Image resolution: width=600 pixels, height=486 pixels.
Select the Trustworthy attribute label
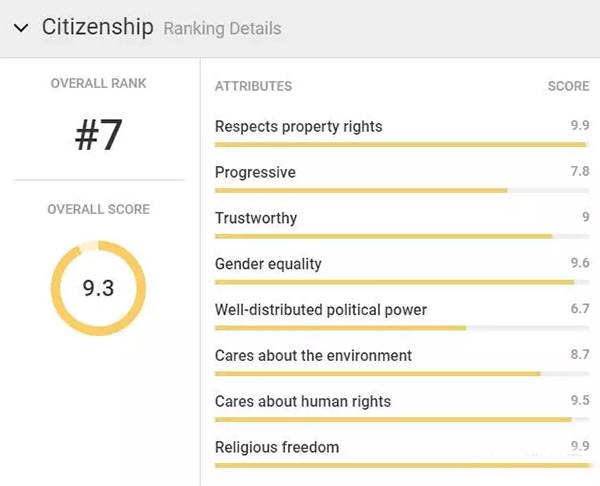point(256,218)
